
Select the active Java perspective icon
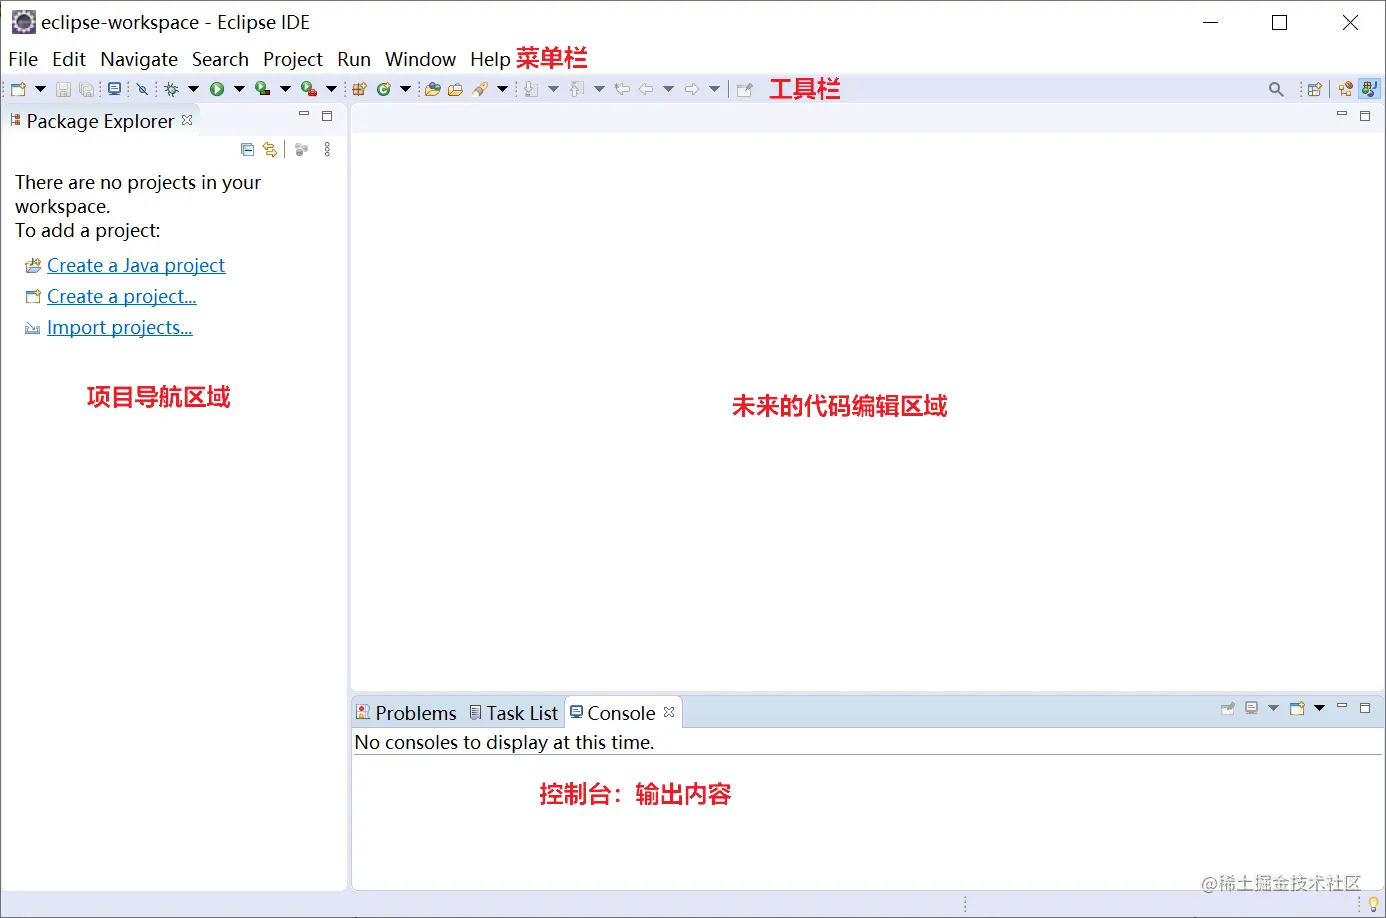pyautogui.click(x=1369, y=89)
